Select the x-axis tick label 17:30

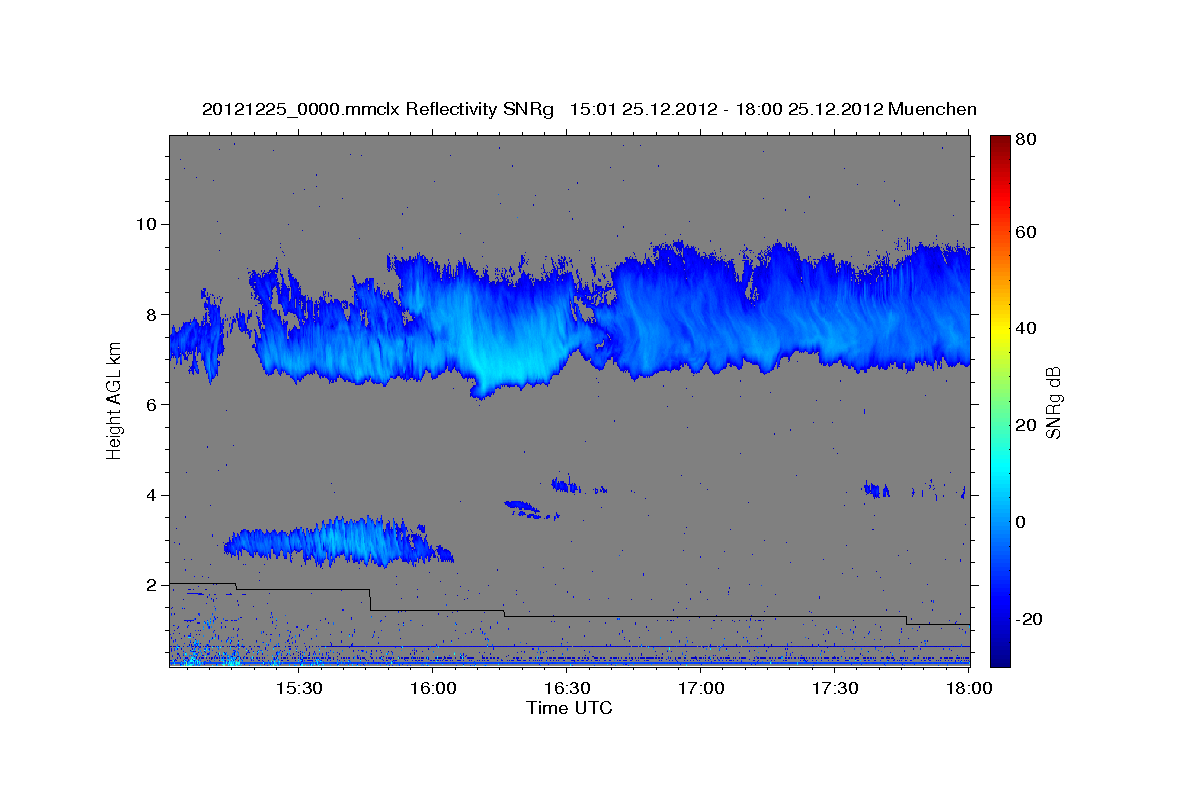835,688
